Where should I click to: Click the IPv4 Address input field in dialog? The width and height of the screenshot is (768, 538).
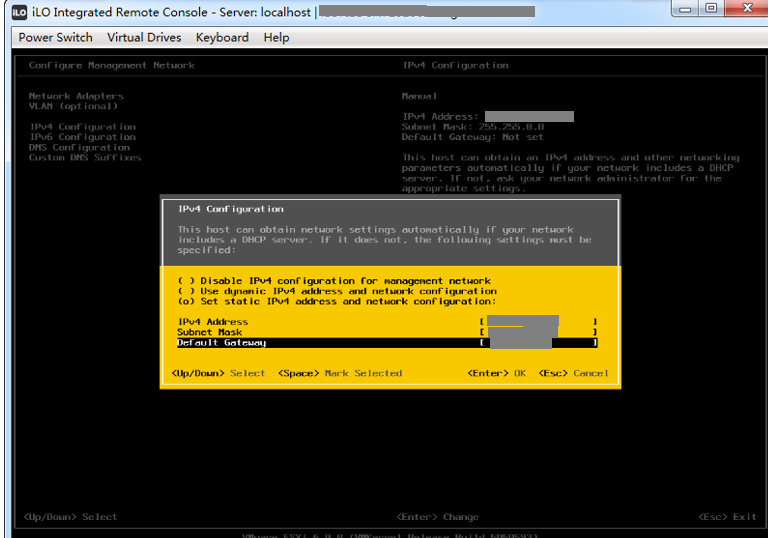(x=538, y=321)
